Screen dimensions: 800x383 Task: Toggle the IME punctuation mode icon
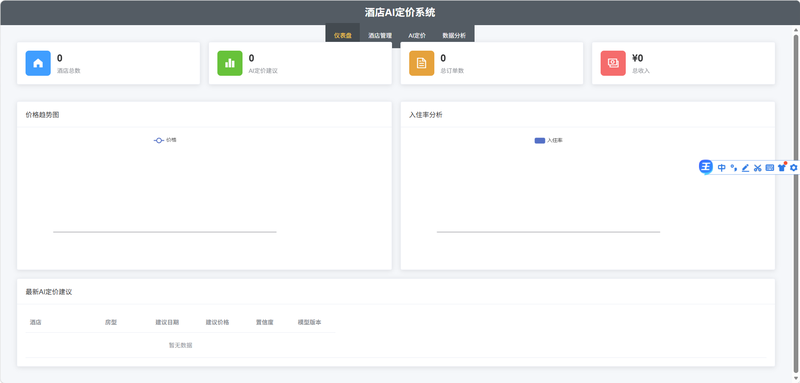click(734, 168)
